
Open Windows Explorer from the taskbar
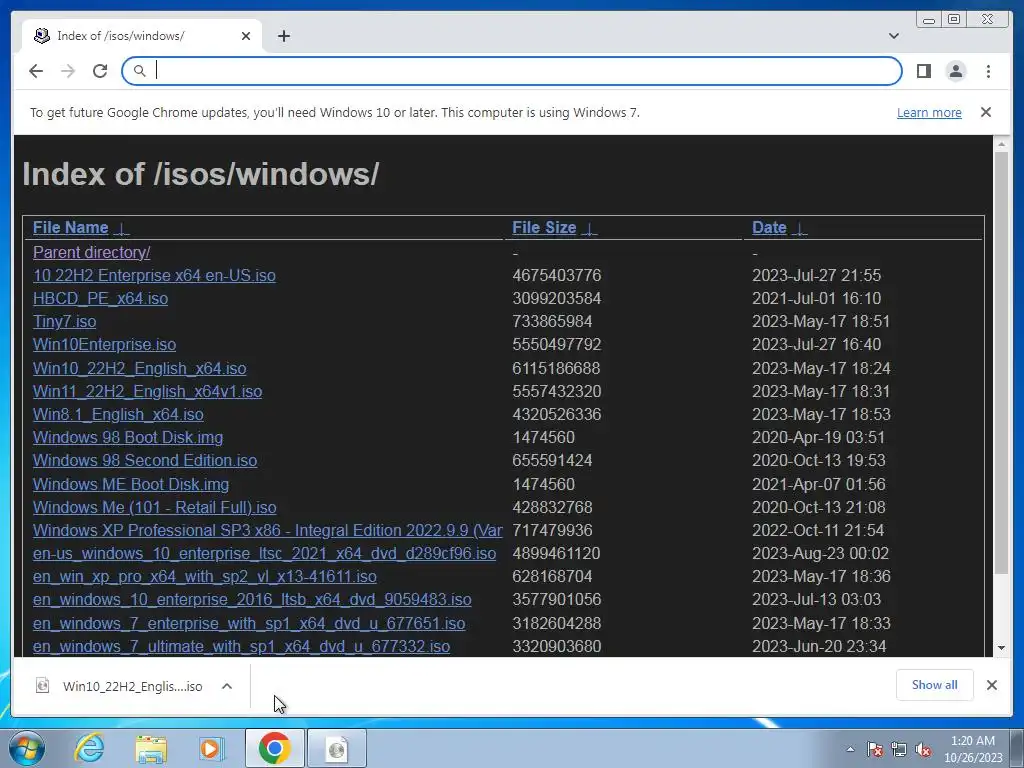(x=151, y=748)
